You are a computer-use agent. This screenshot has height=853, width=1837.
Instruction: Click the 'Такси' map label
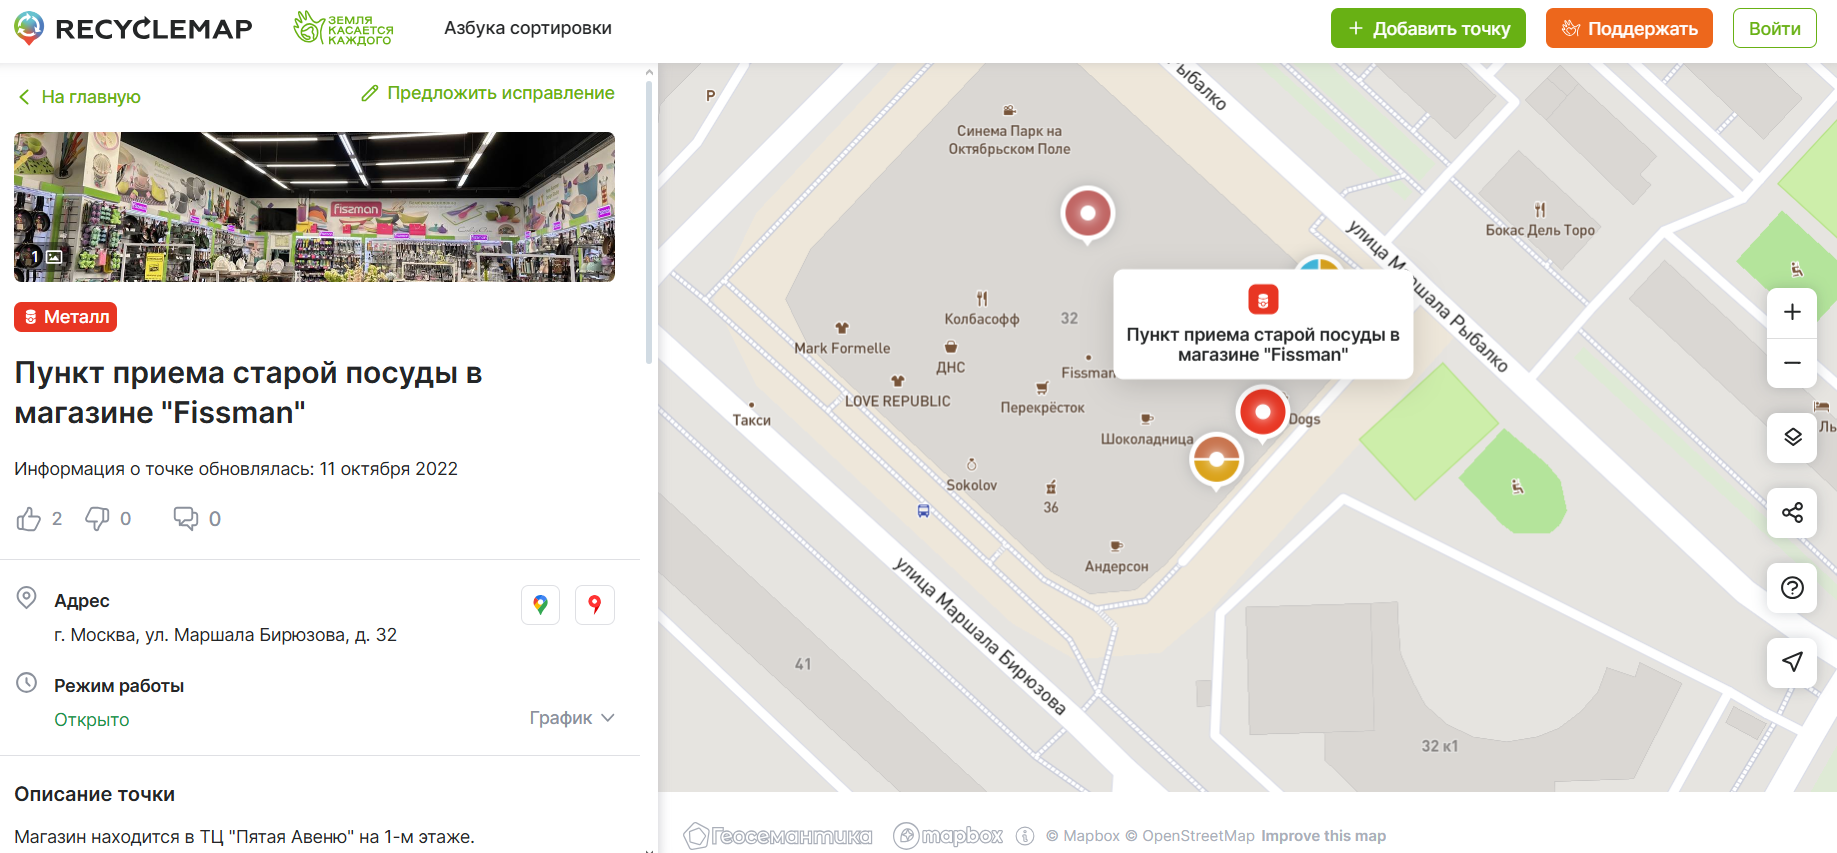751,420
